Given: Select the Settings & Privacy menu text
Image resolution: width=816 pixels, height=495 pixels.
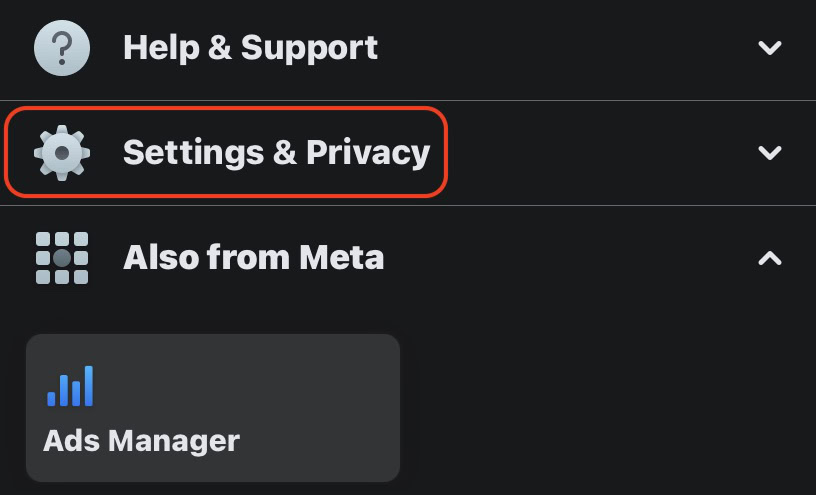Looking at the screenshot, I should click(x=276, y=153).
